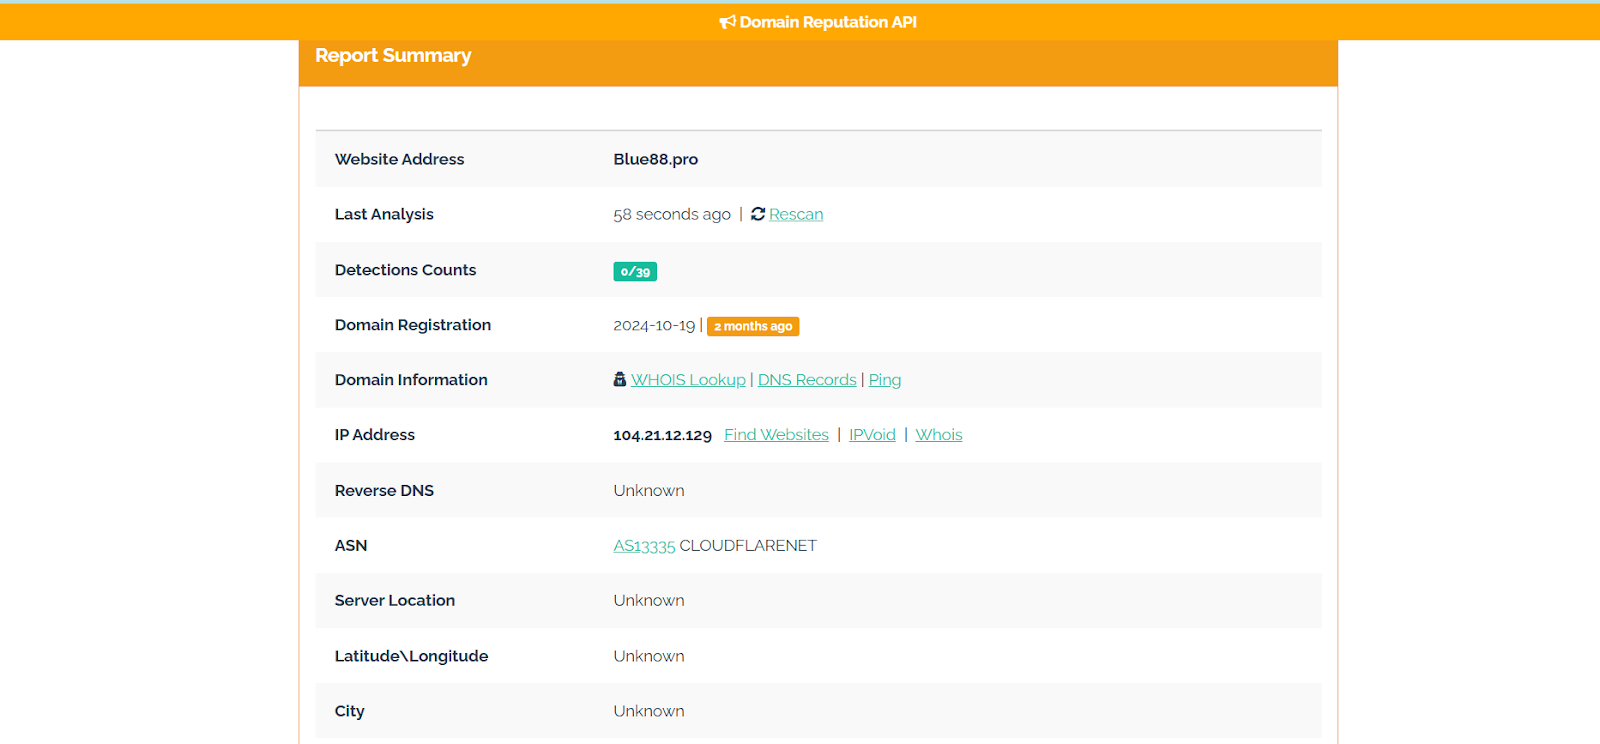Open the WHOIS Lookup link
This screenshot has width=1600, height=744.
tap(688, 380)
